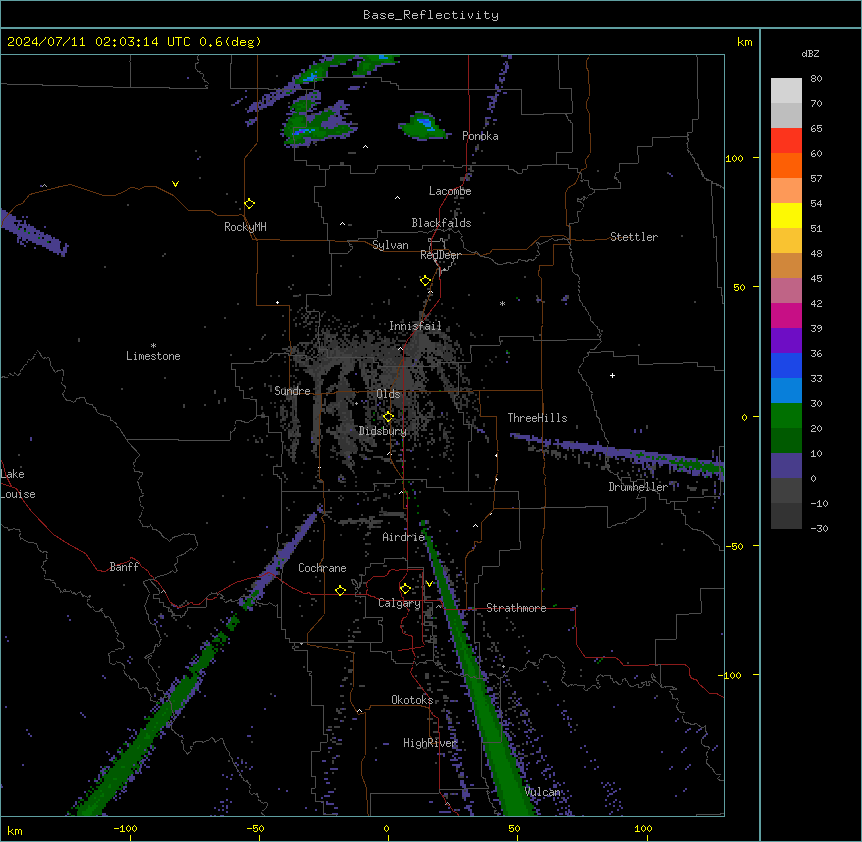Click the yellow diamond marker above RockyMH
862x842 pixels.
click(249, 204)
